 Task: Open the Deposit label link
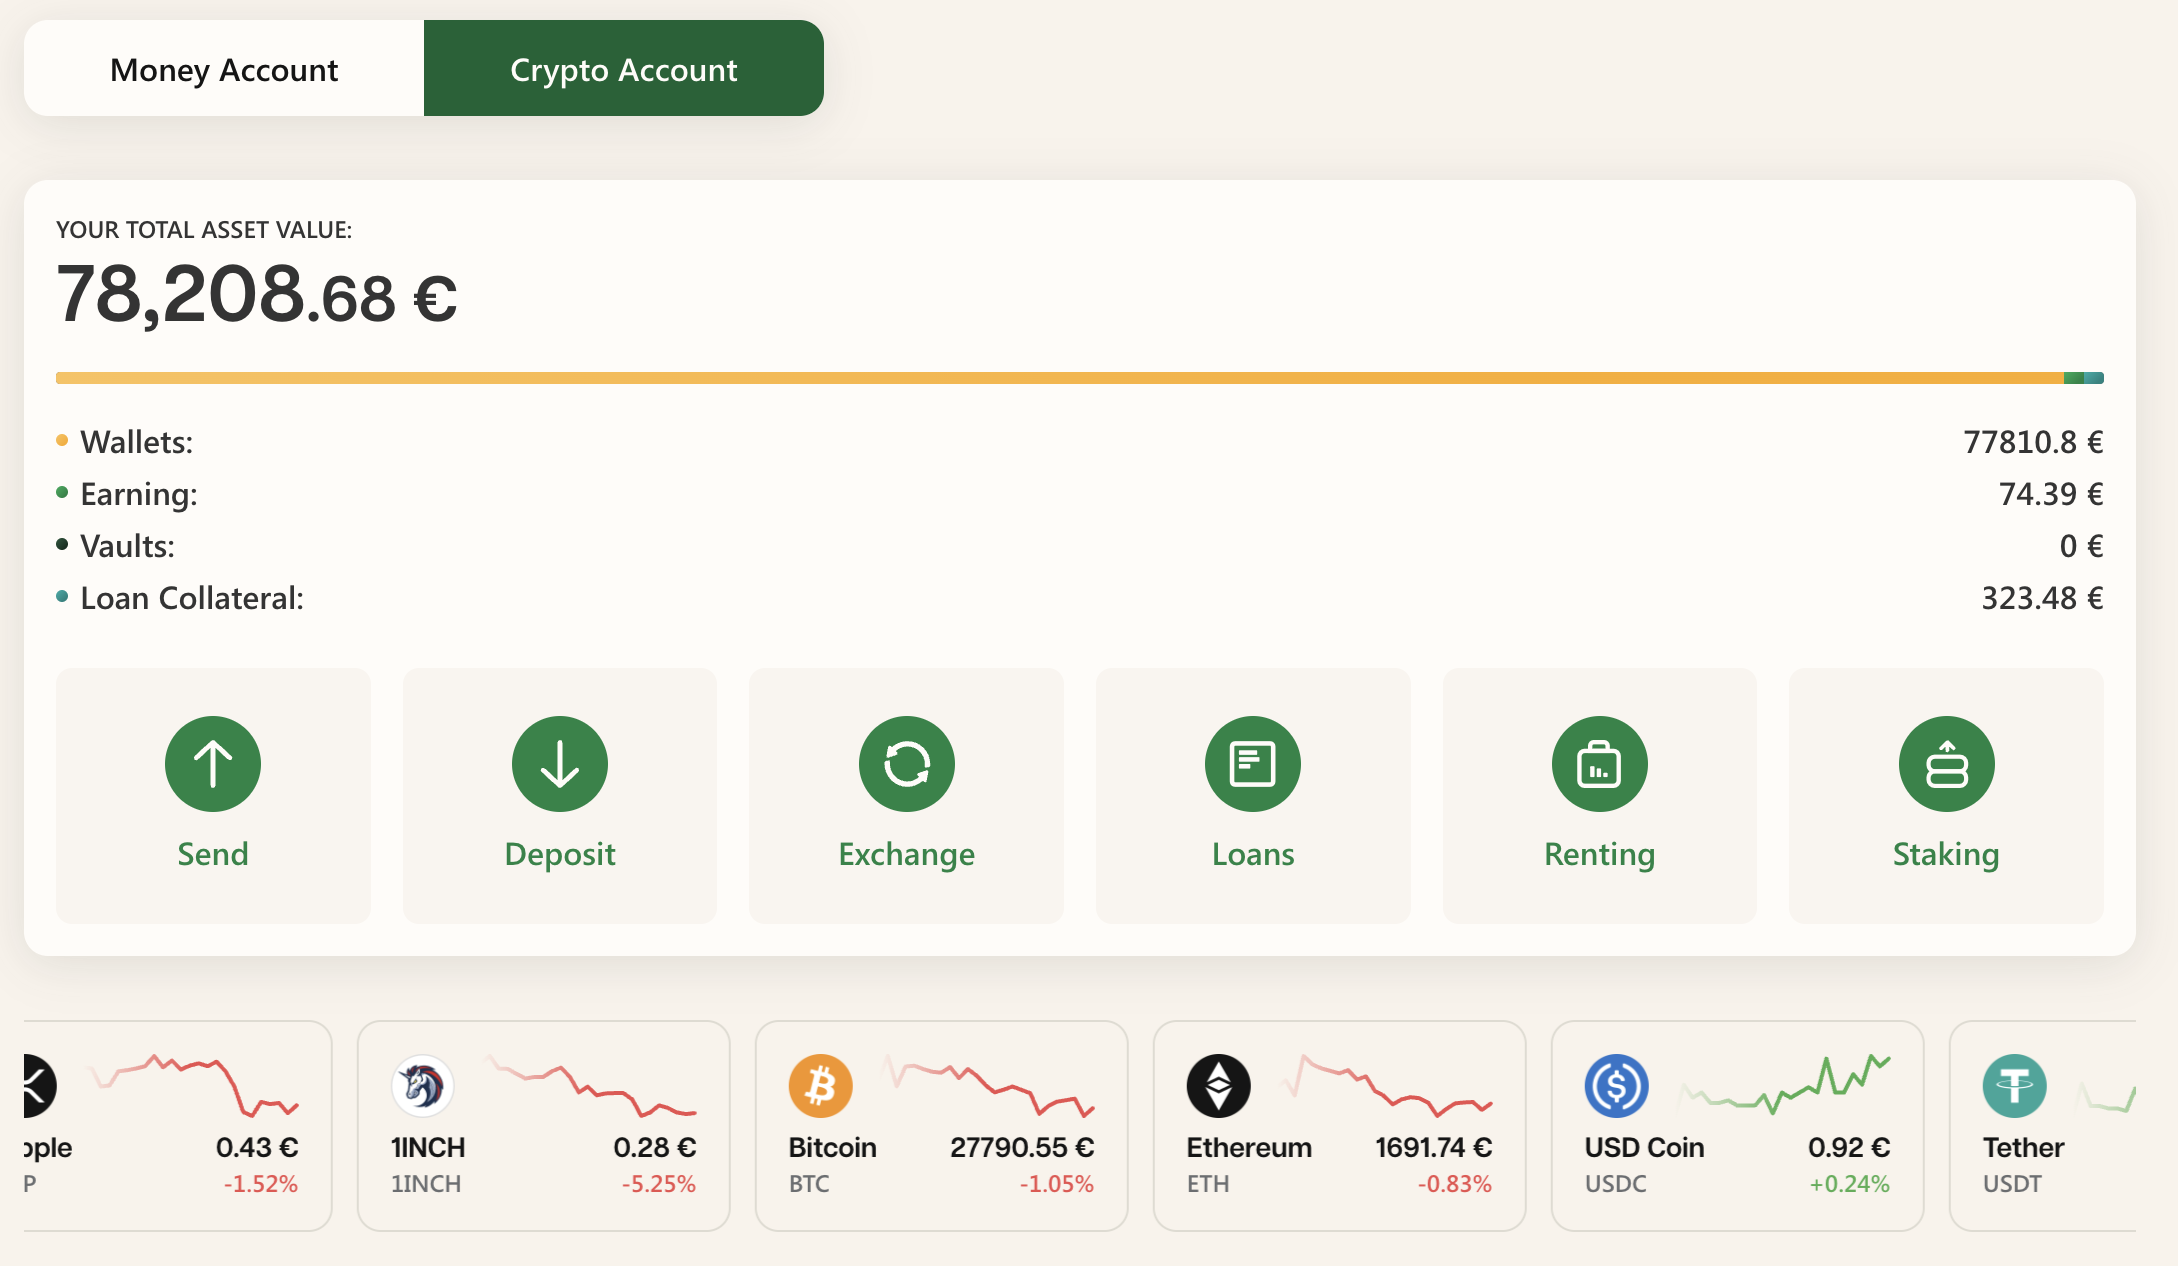[x=560, y=855]
